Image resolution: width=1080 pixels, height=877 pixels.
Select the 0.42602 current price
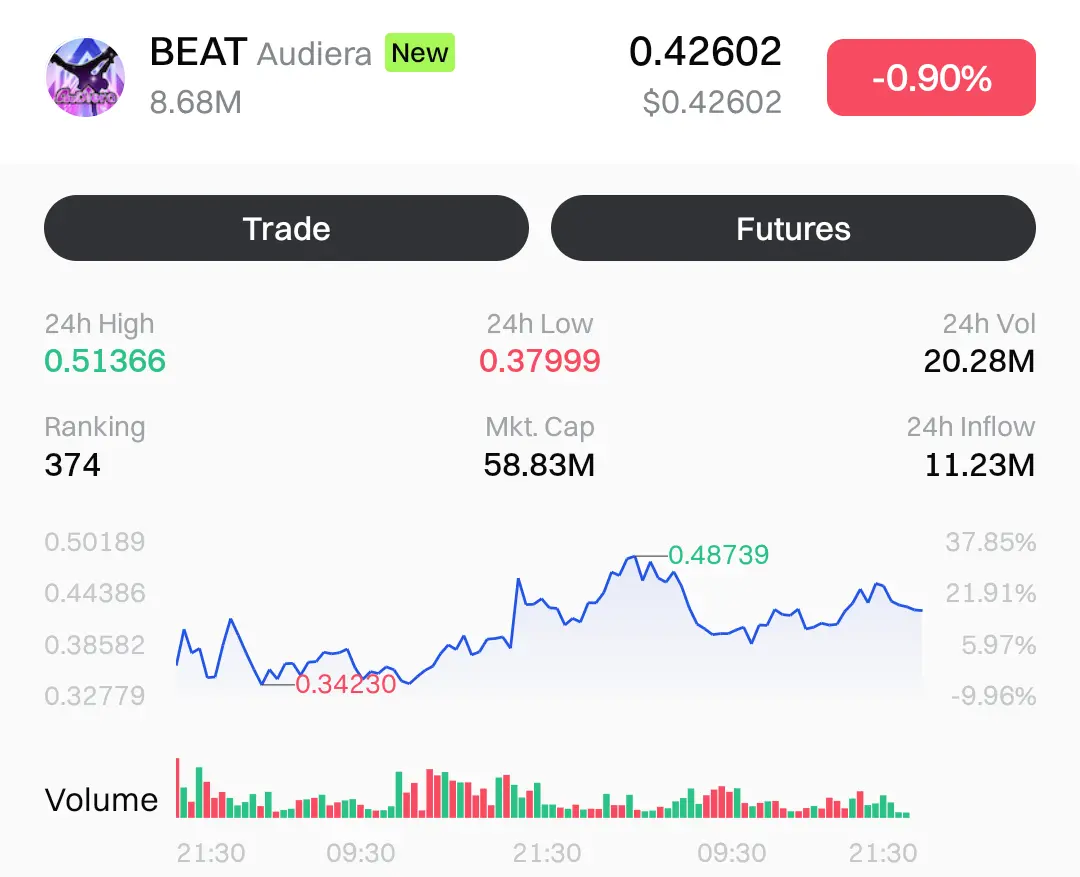click(x=705, y=52)
